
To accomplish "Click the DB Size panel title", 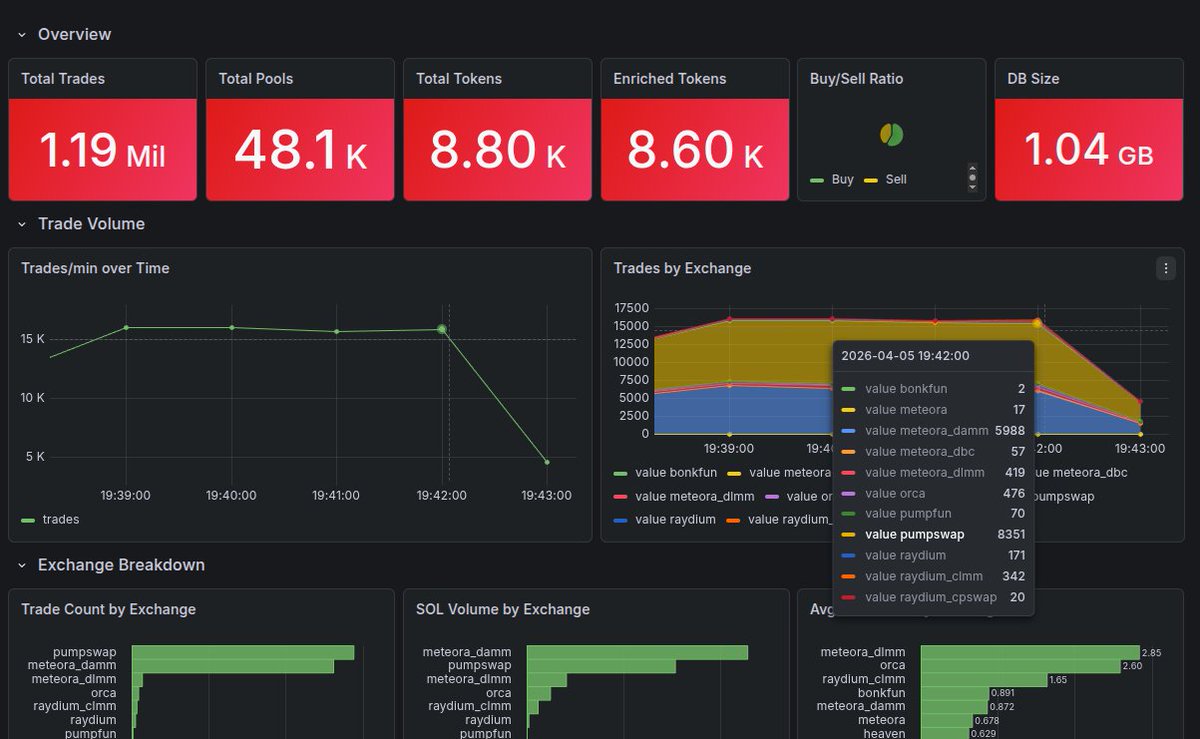I will pos(1033,78).
